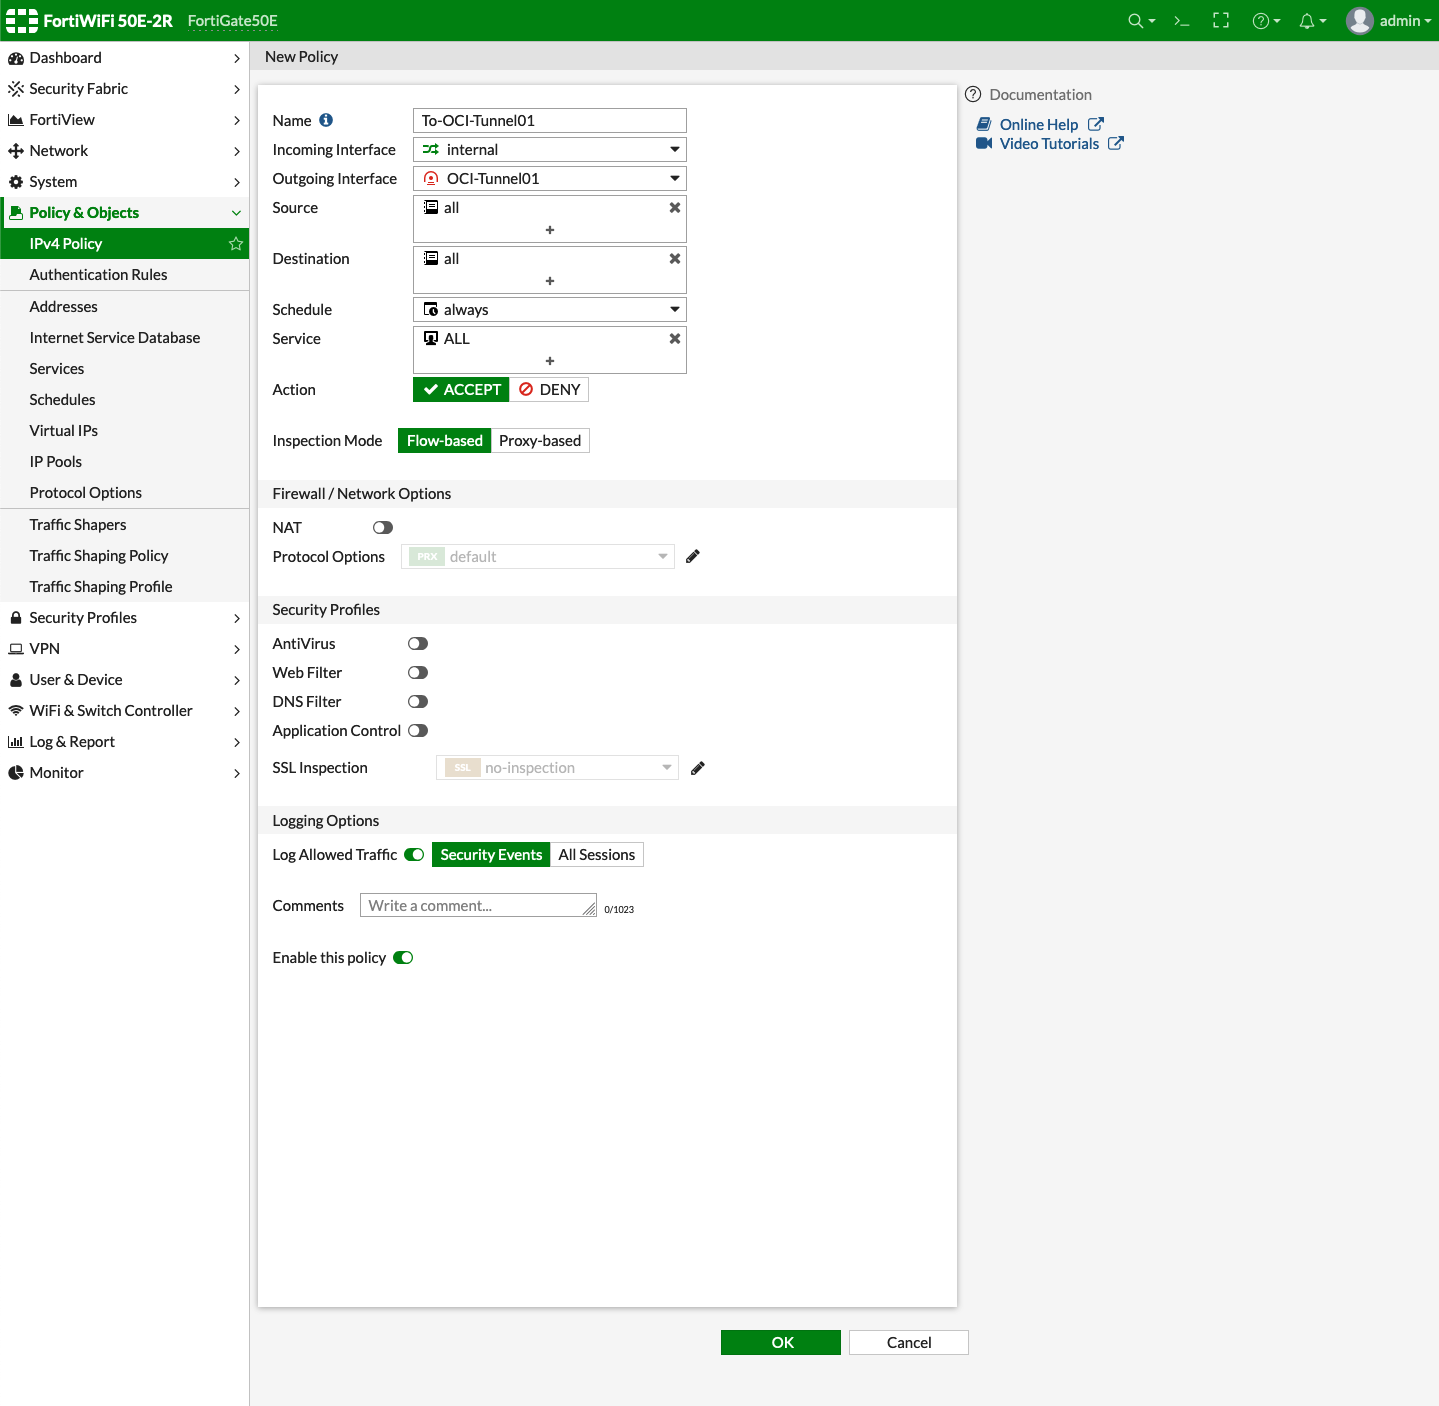Edit the SSL Inspection pencil icon
The height and width of the screenshot is (1406, 1439).
point(698,768)
